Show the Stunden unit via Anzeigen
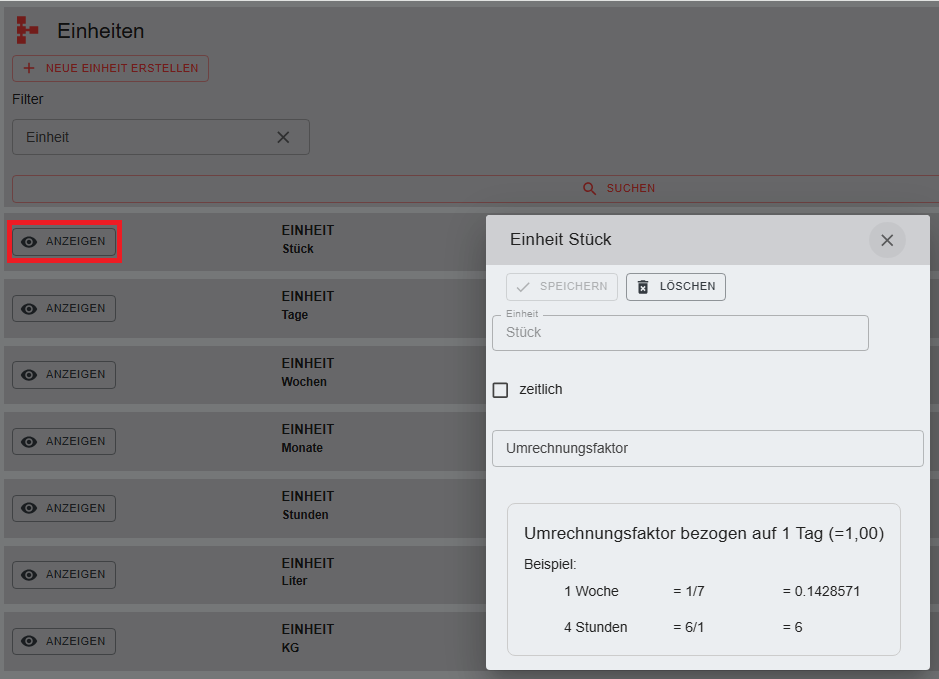The width and height of the screenshot is (939, 679). [64, 508]
